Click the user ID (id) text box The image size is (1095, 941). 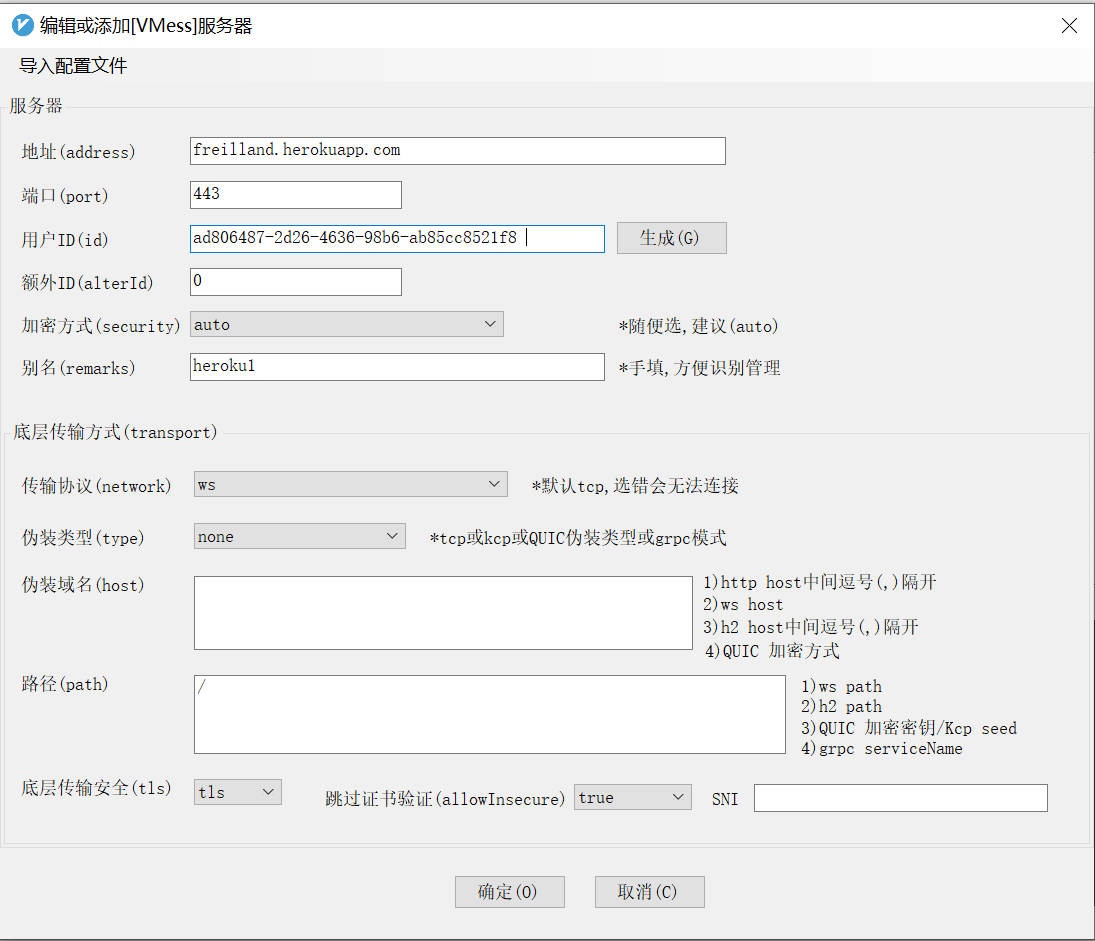pyautogui.click(x=397, y=239)
